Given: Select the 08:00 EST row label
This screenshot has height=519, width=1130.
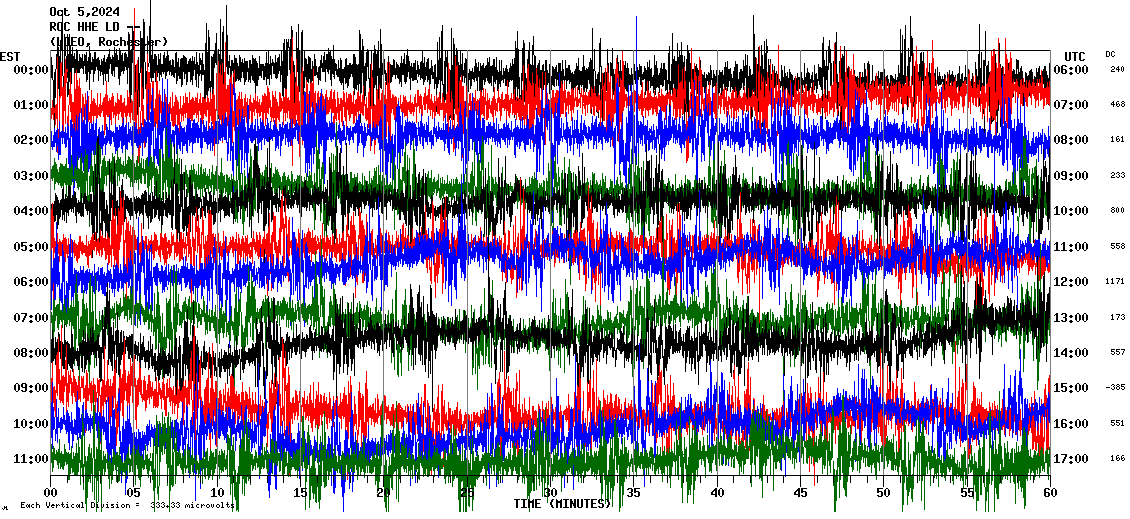Looking at the screenshot, I should (x=32, y=353).
